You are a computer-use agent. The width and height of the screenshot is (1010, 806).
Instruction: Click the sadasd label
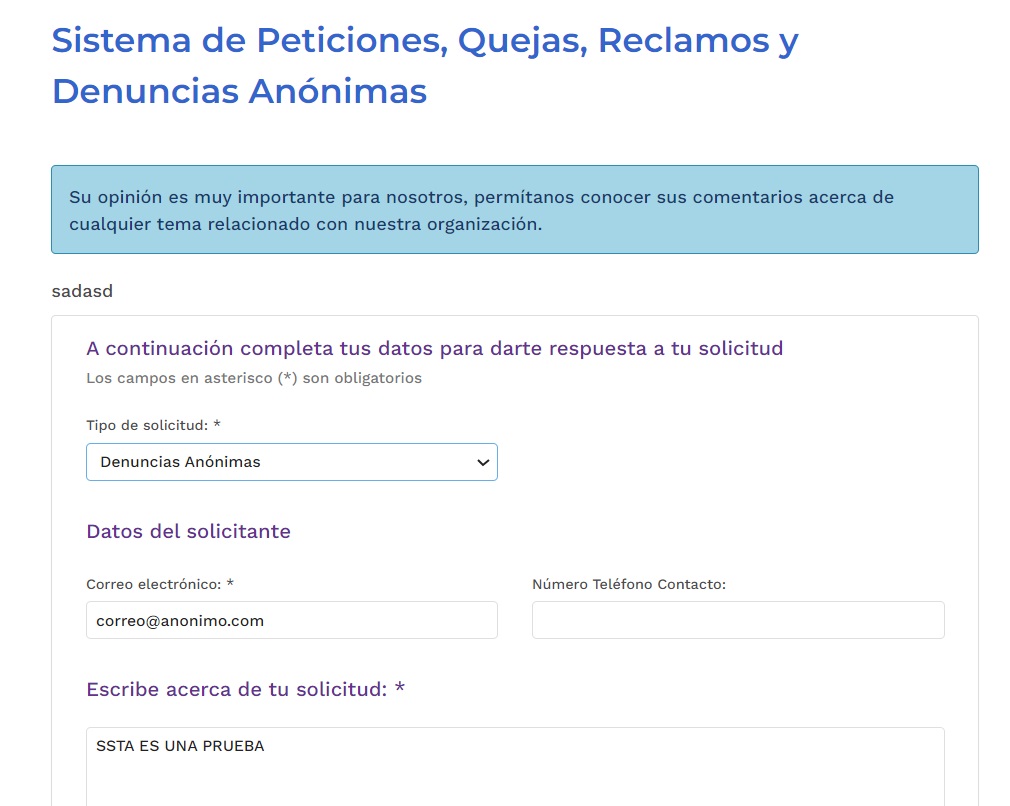coord(82,291)
